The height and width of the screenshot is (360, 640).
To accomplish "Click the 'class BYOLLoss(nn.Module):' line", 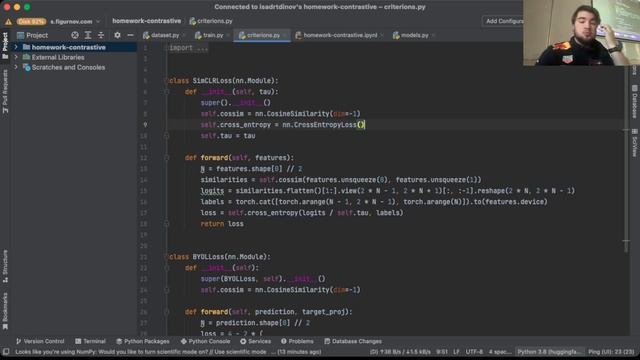I will (219, 257).
